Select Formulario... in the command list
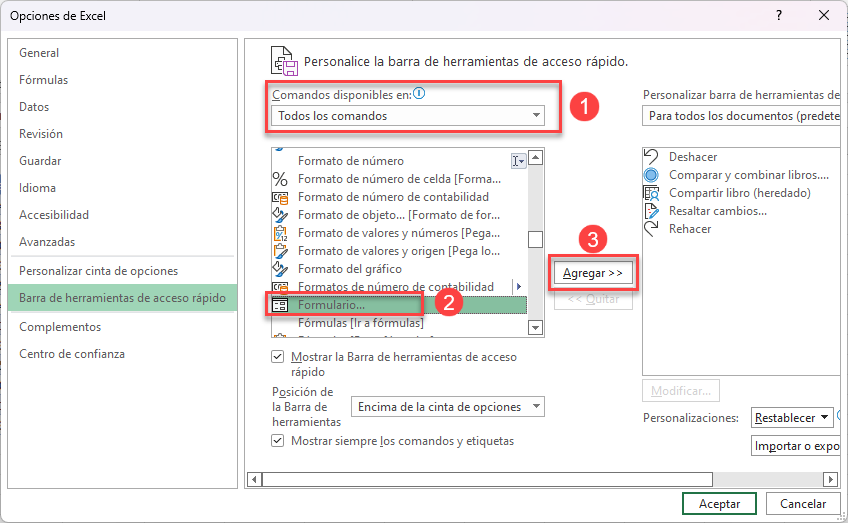Screen dimensions: 848x523 [x=399, y=305]
